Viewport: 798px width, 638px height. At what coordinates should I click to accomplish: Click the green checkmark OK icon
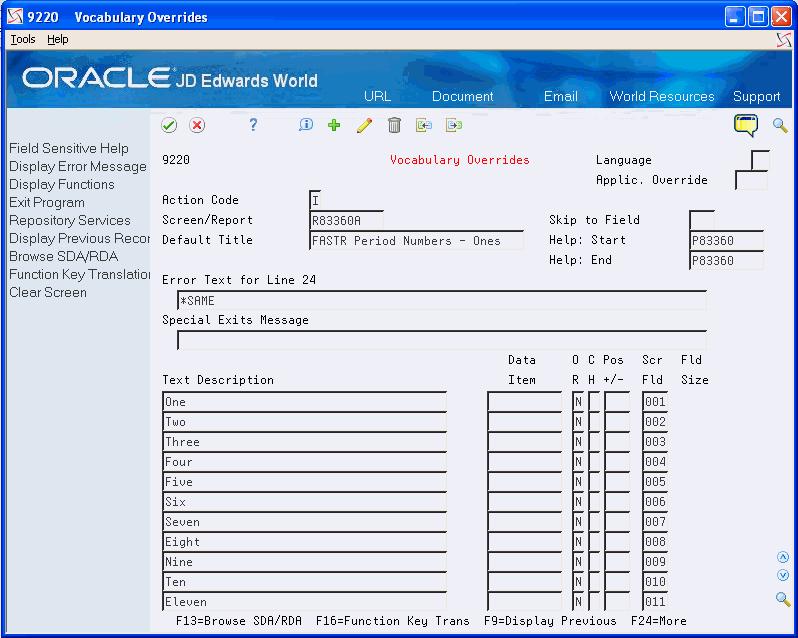point(169,125)
